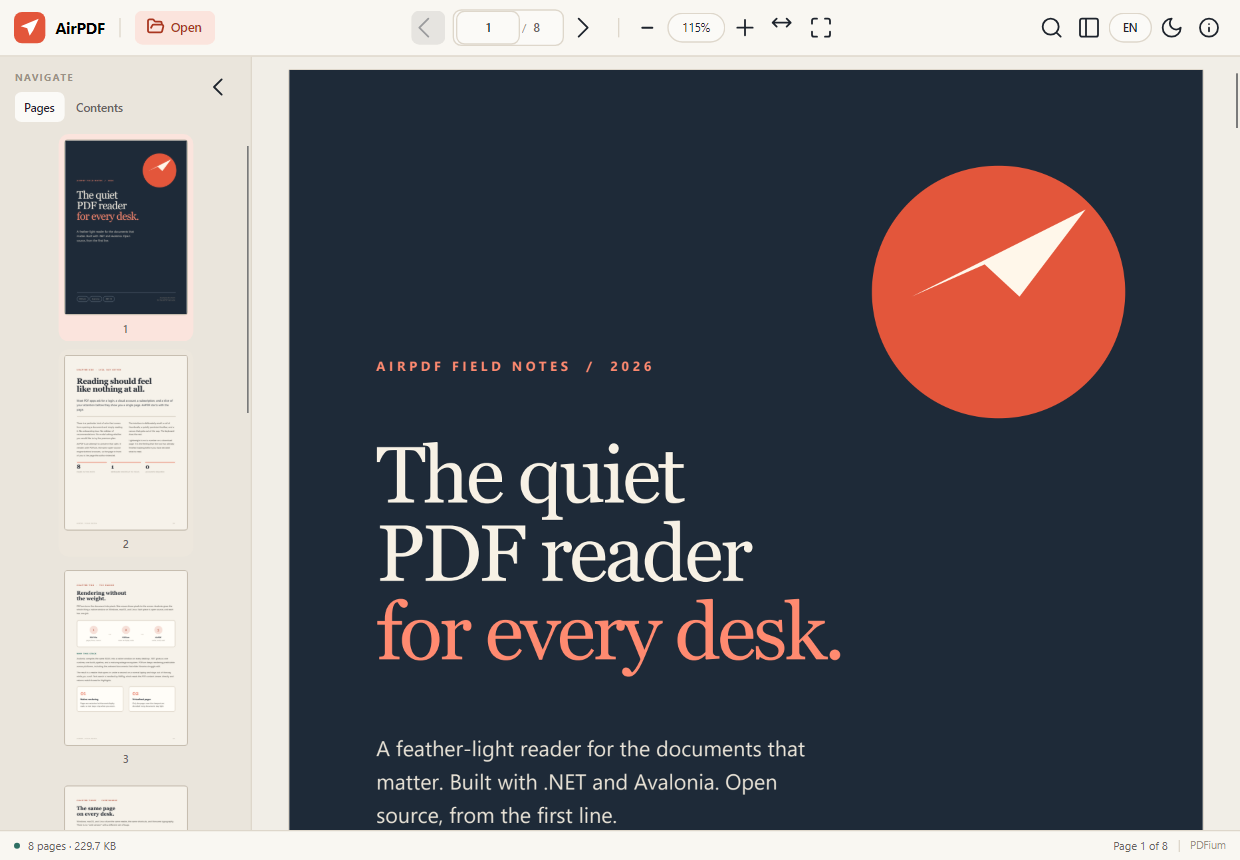Image resolution: width=1240 pixels, height=860 pixels.
Task: Select the Pages tab
Action: (x=39, y=107)
